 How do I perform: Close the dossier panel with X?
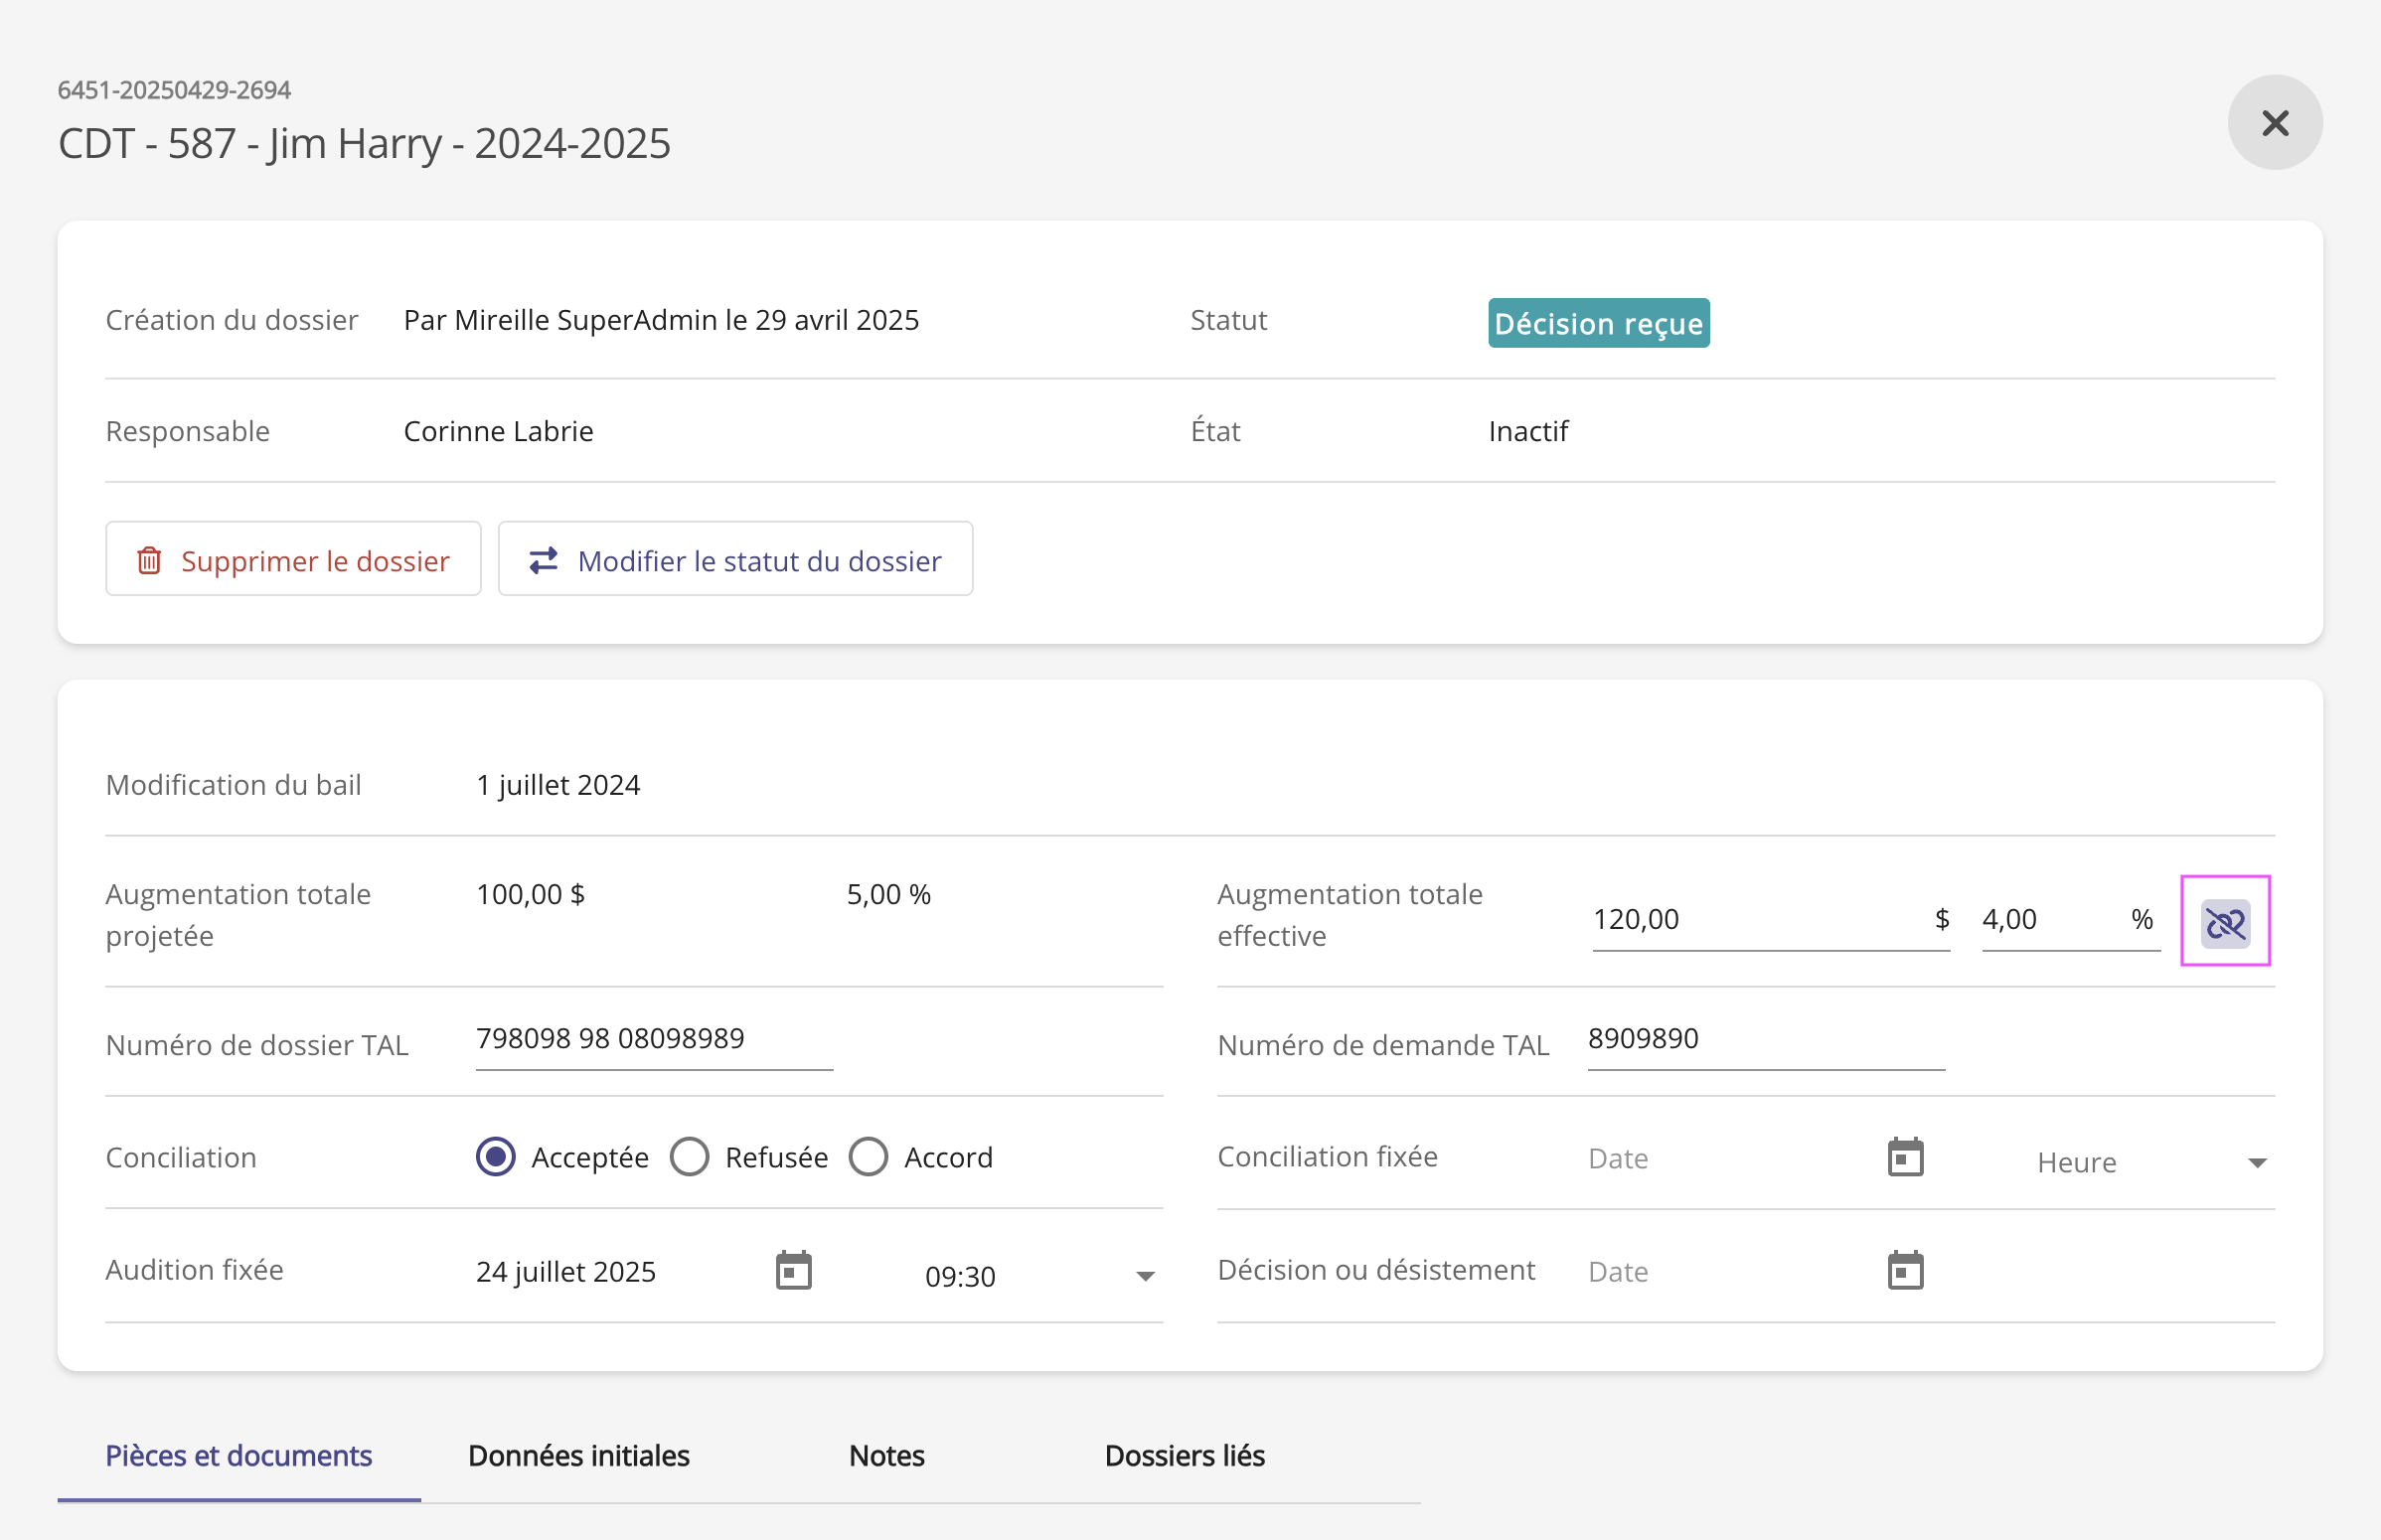click(2274, 123)
